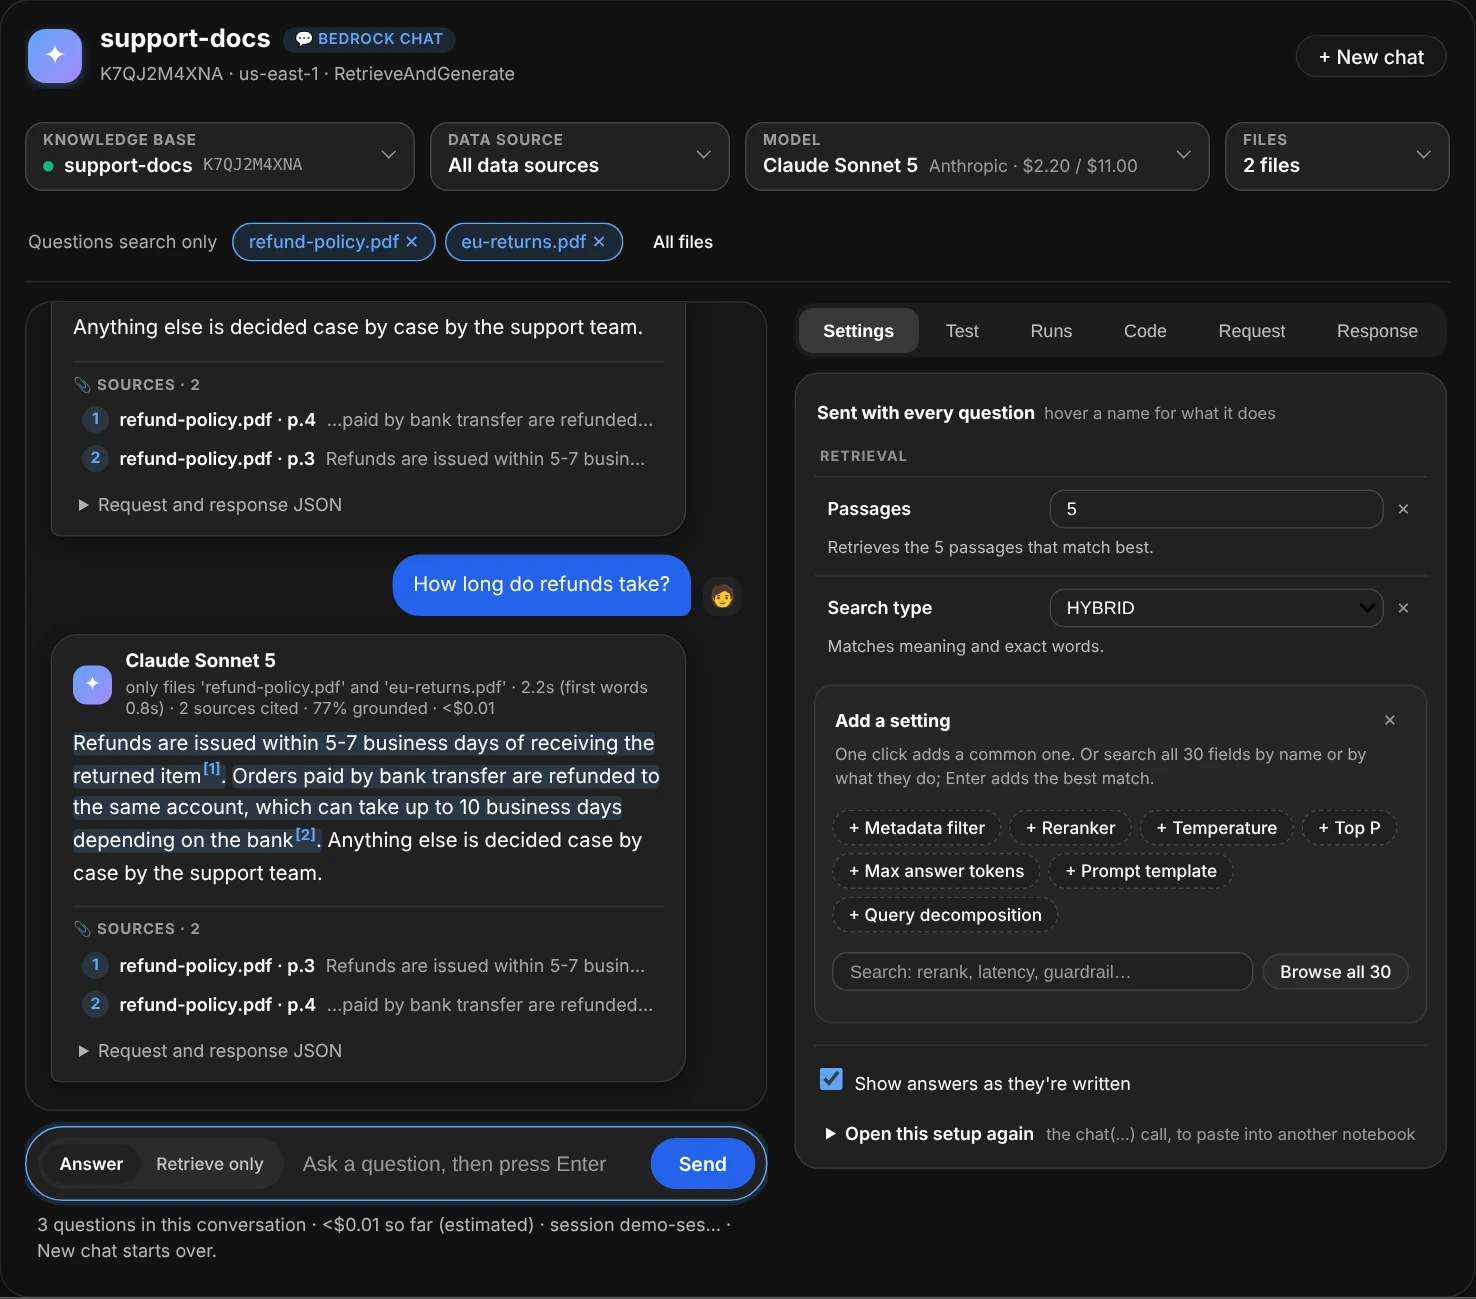Open the Data Source dropdown

(x=580, y=156)
